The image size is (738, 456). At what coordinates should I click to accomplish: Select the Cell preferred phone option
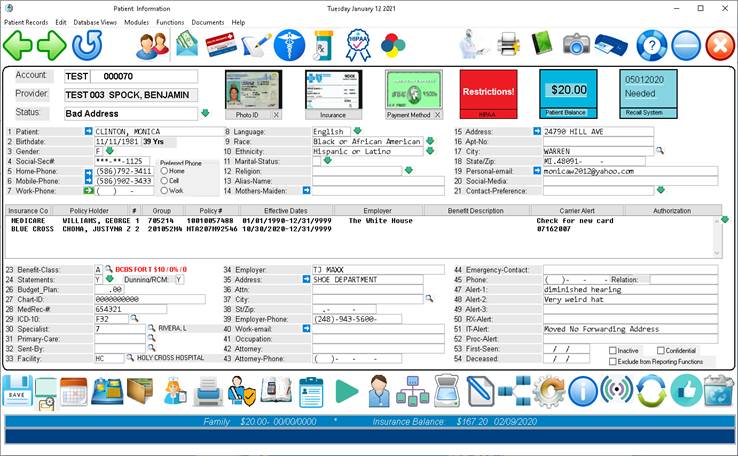coord(164,180)
